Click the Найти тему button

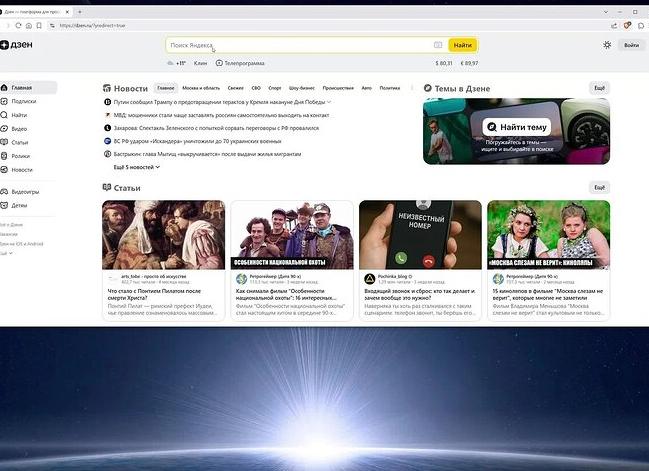click(x=517, y=127)
